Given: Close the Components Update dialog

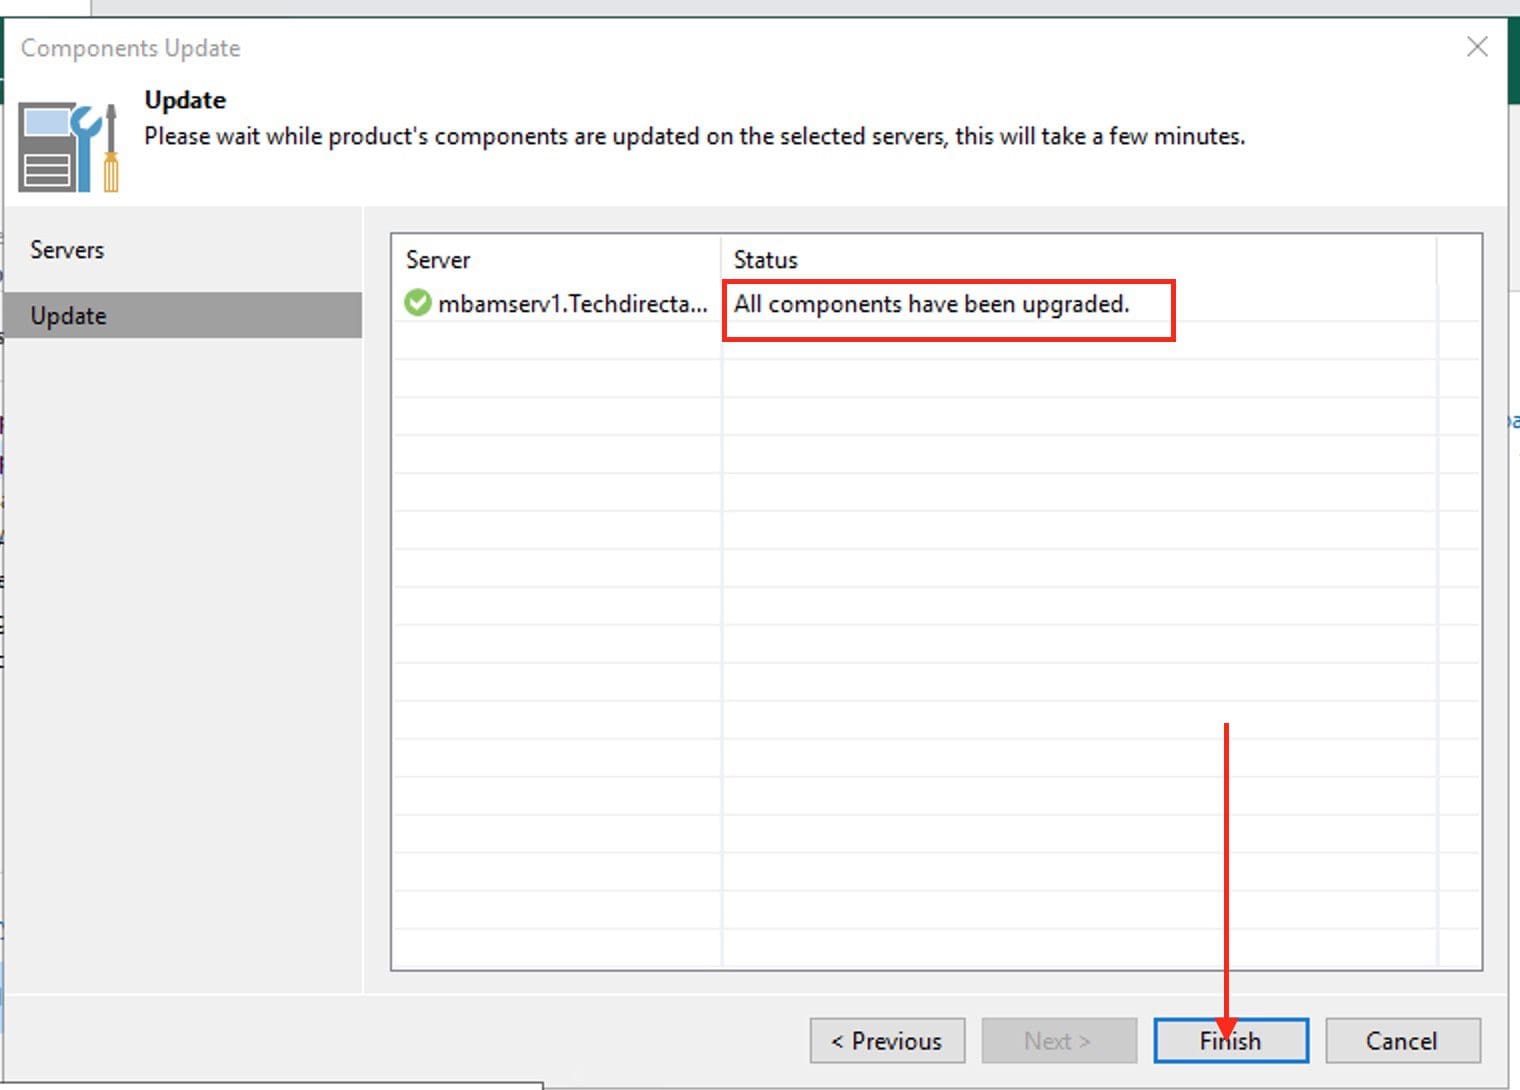Looking at the screenshot, I should 1477,47.
